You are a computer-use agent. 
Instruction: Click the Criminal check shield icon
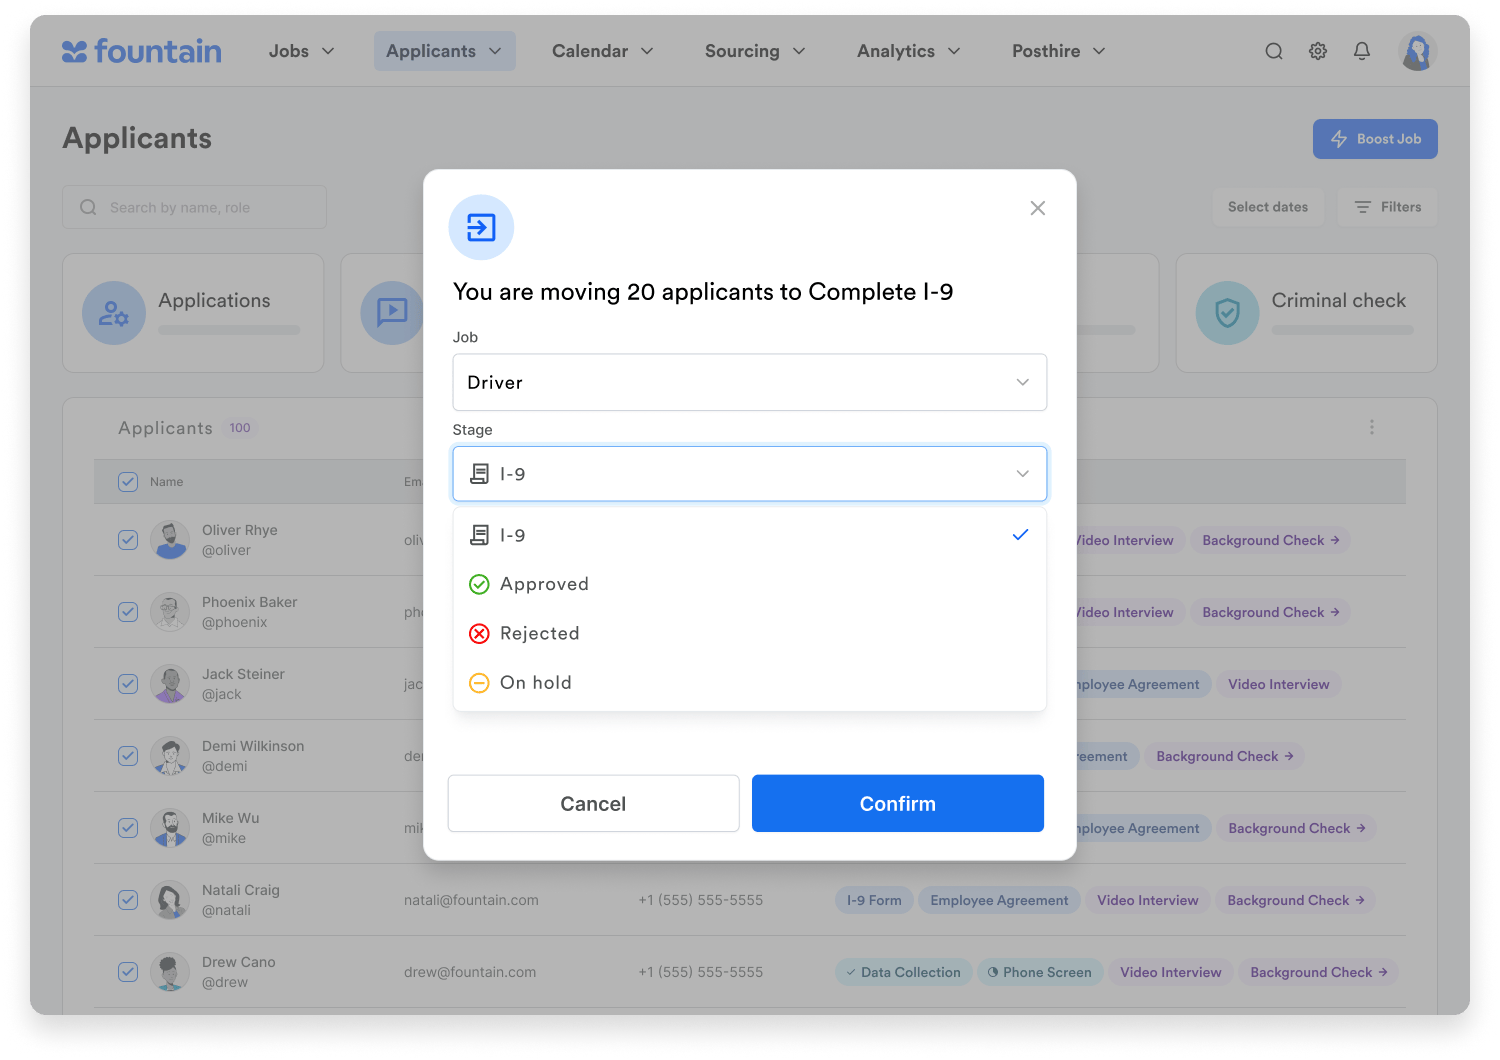click(x=1227, y=313)
